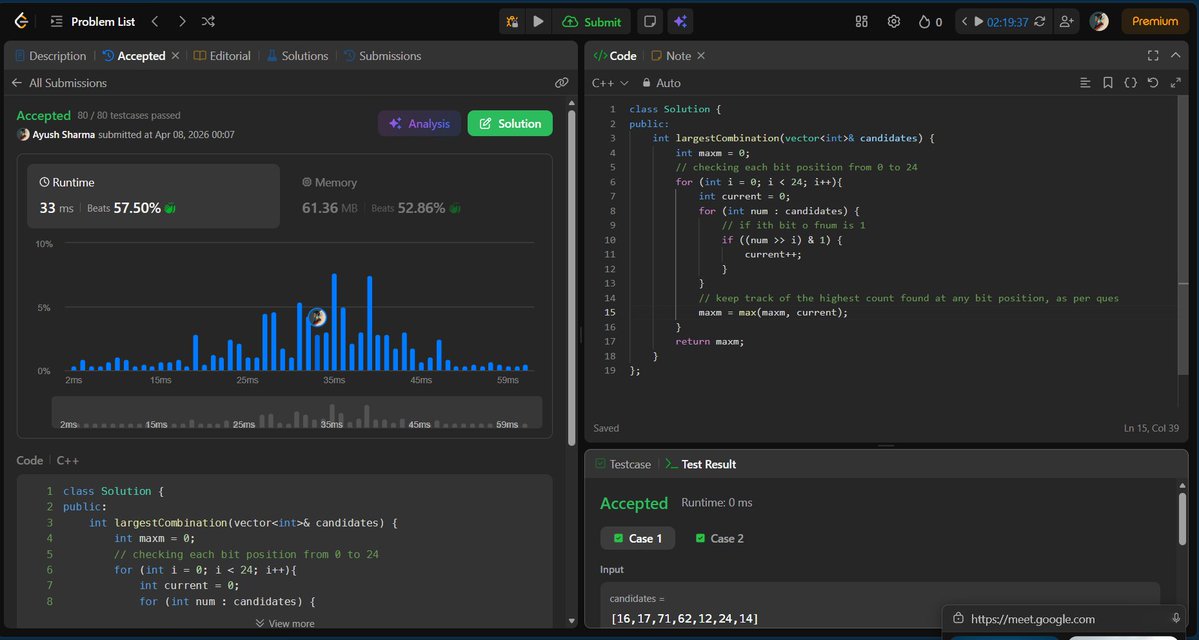Image resolution: width=1199 pixels, height=640 pixels.
Task: Open the AI sparkle assistant icon
Action: click(x=680, y=21)
